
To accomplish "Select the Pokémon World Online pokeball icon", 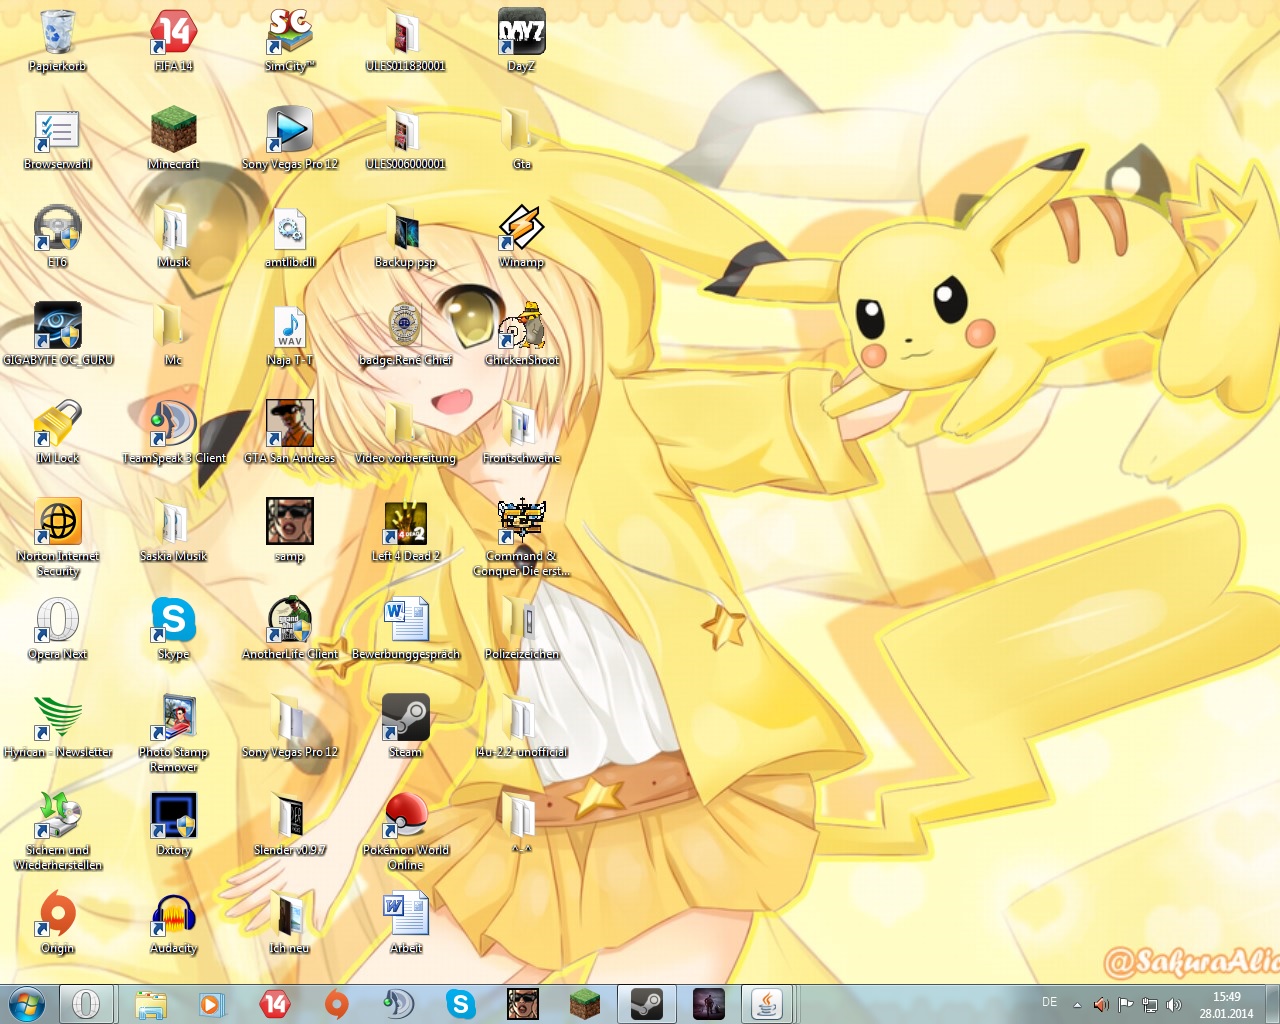I will point(405,817).
